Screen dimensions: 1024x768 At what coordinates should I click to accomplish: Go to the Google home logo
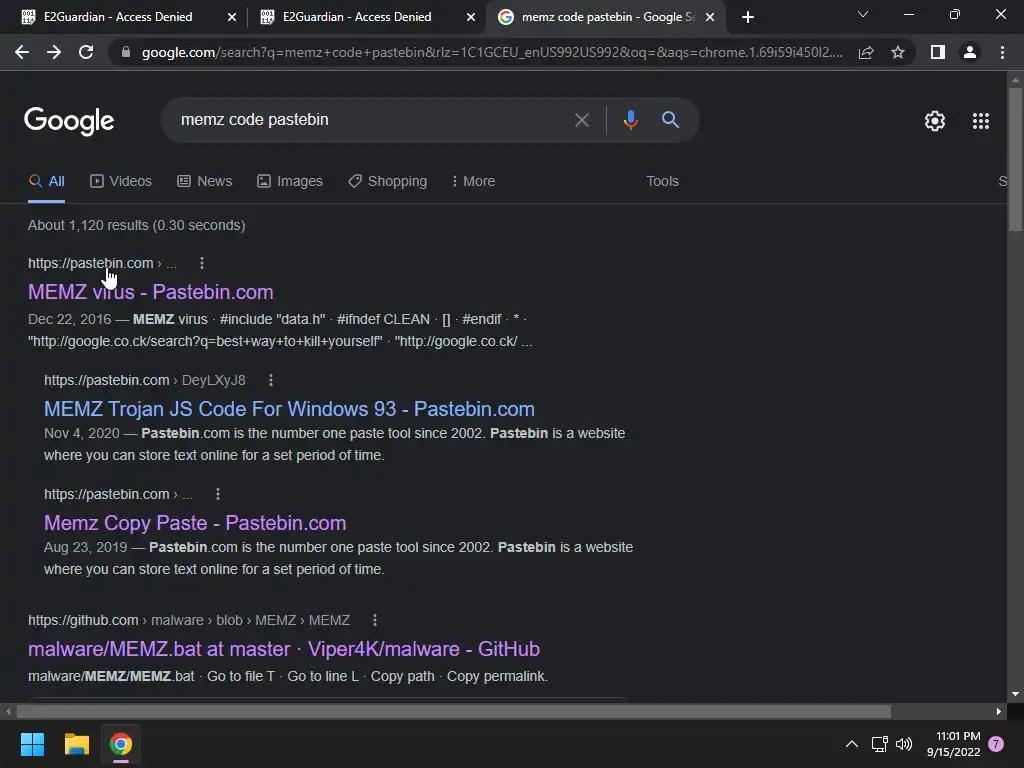(69, 121)
